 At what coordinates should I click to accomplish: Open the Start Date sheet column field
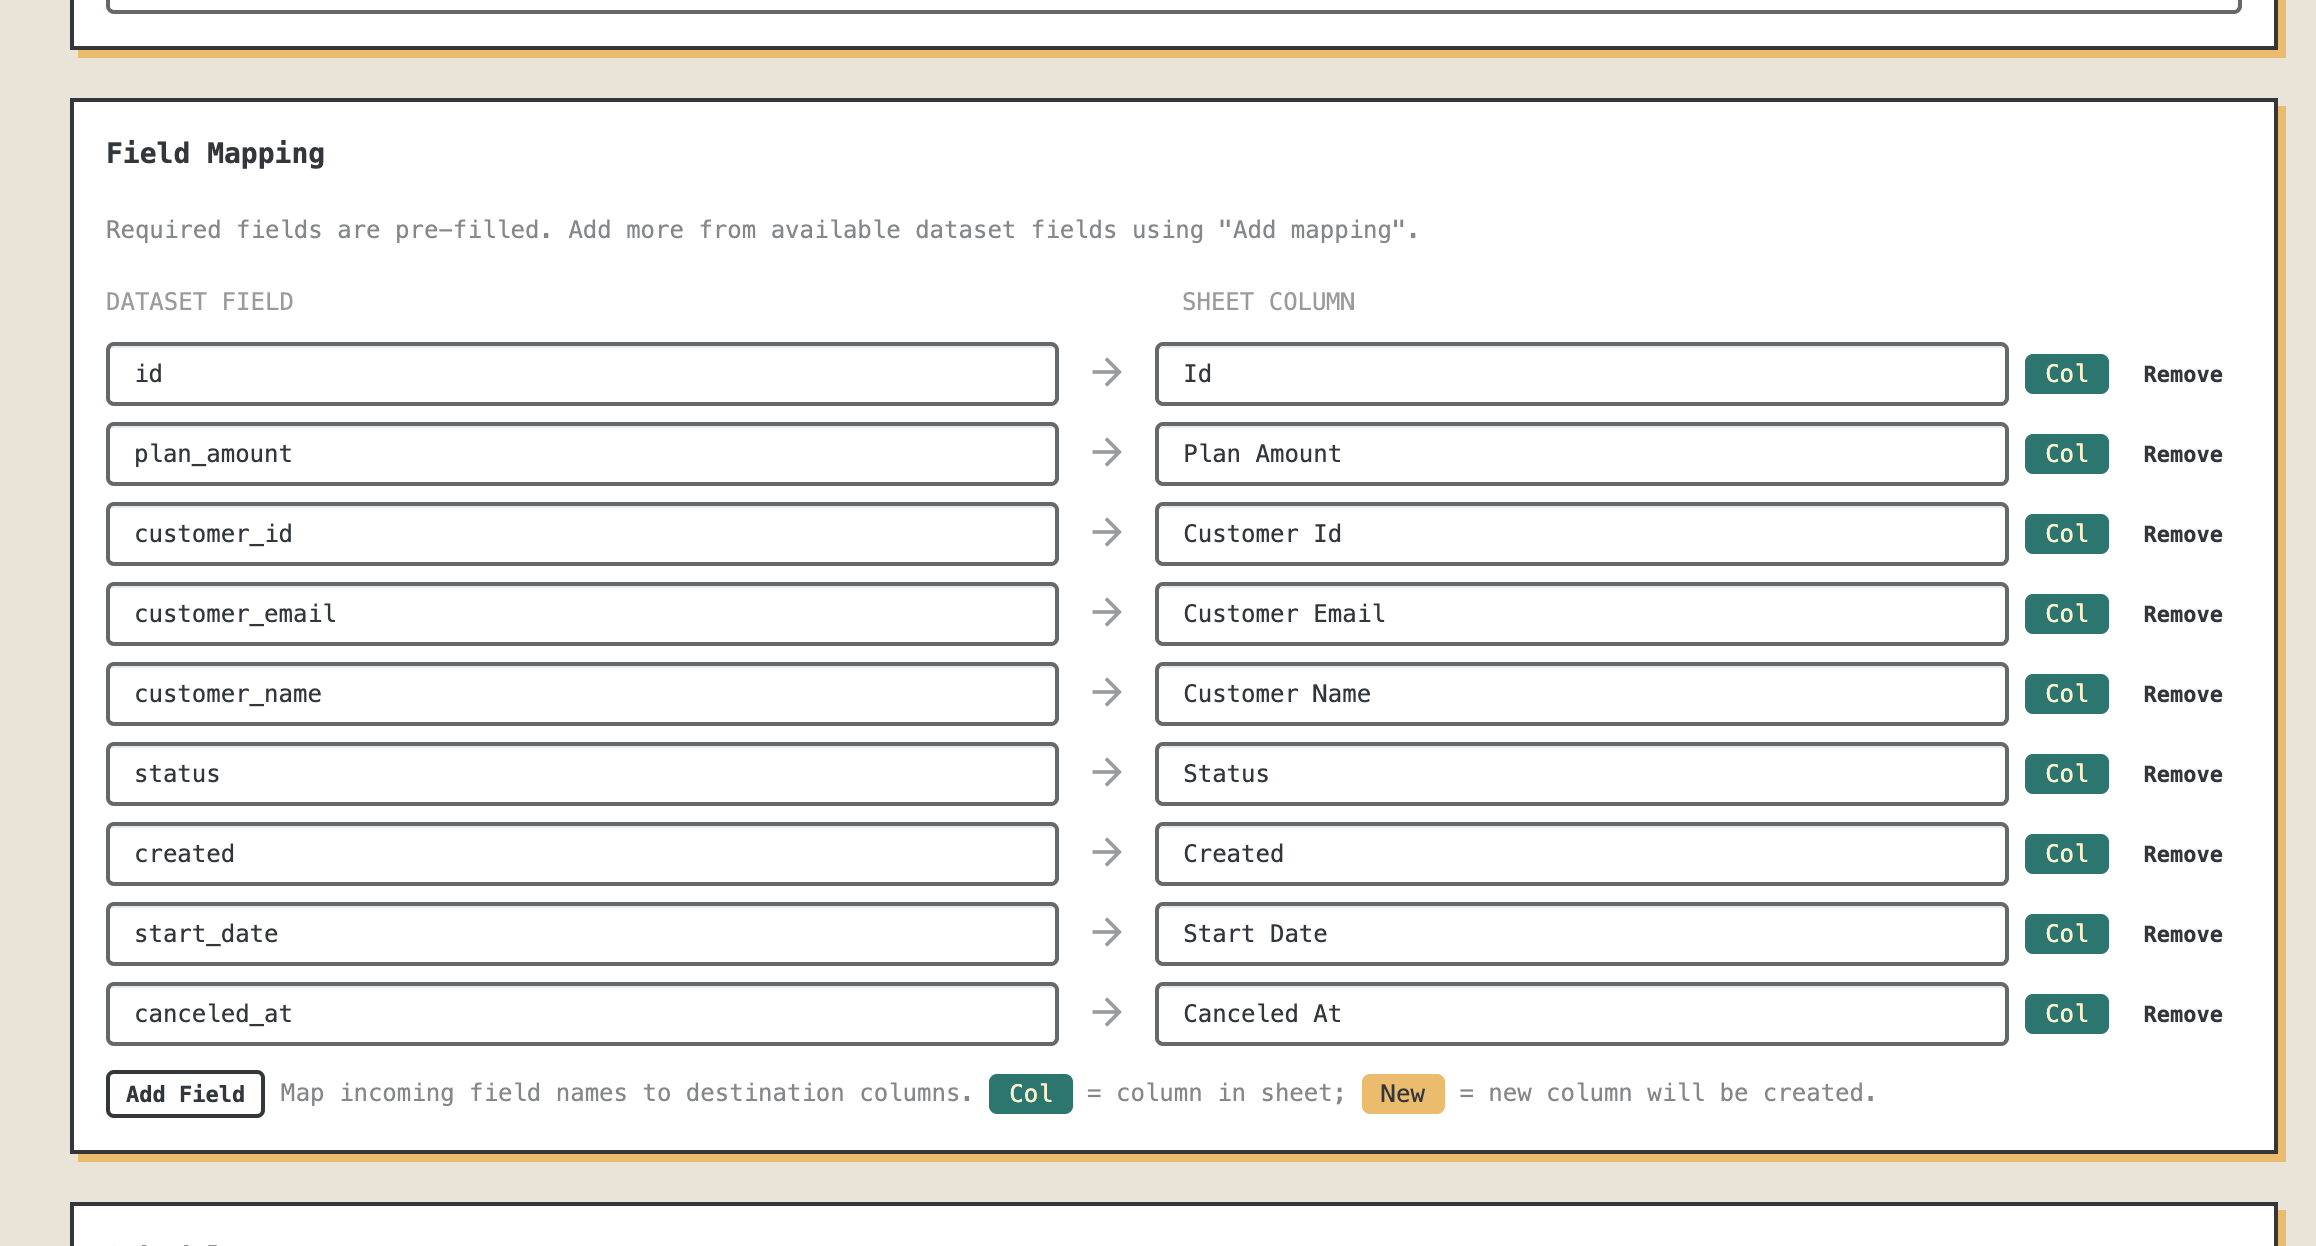tap(1580, 934)
